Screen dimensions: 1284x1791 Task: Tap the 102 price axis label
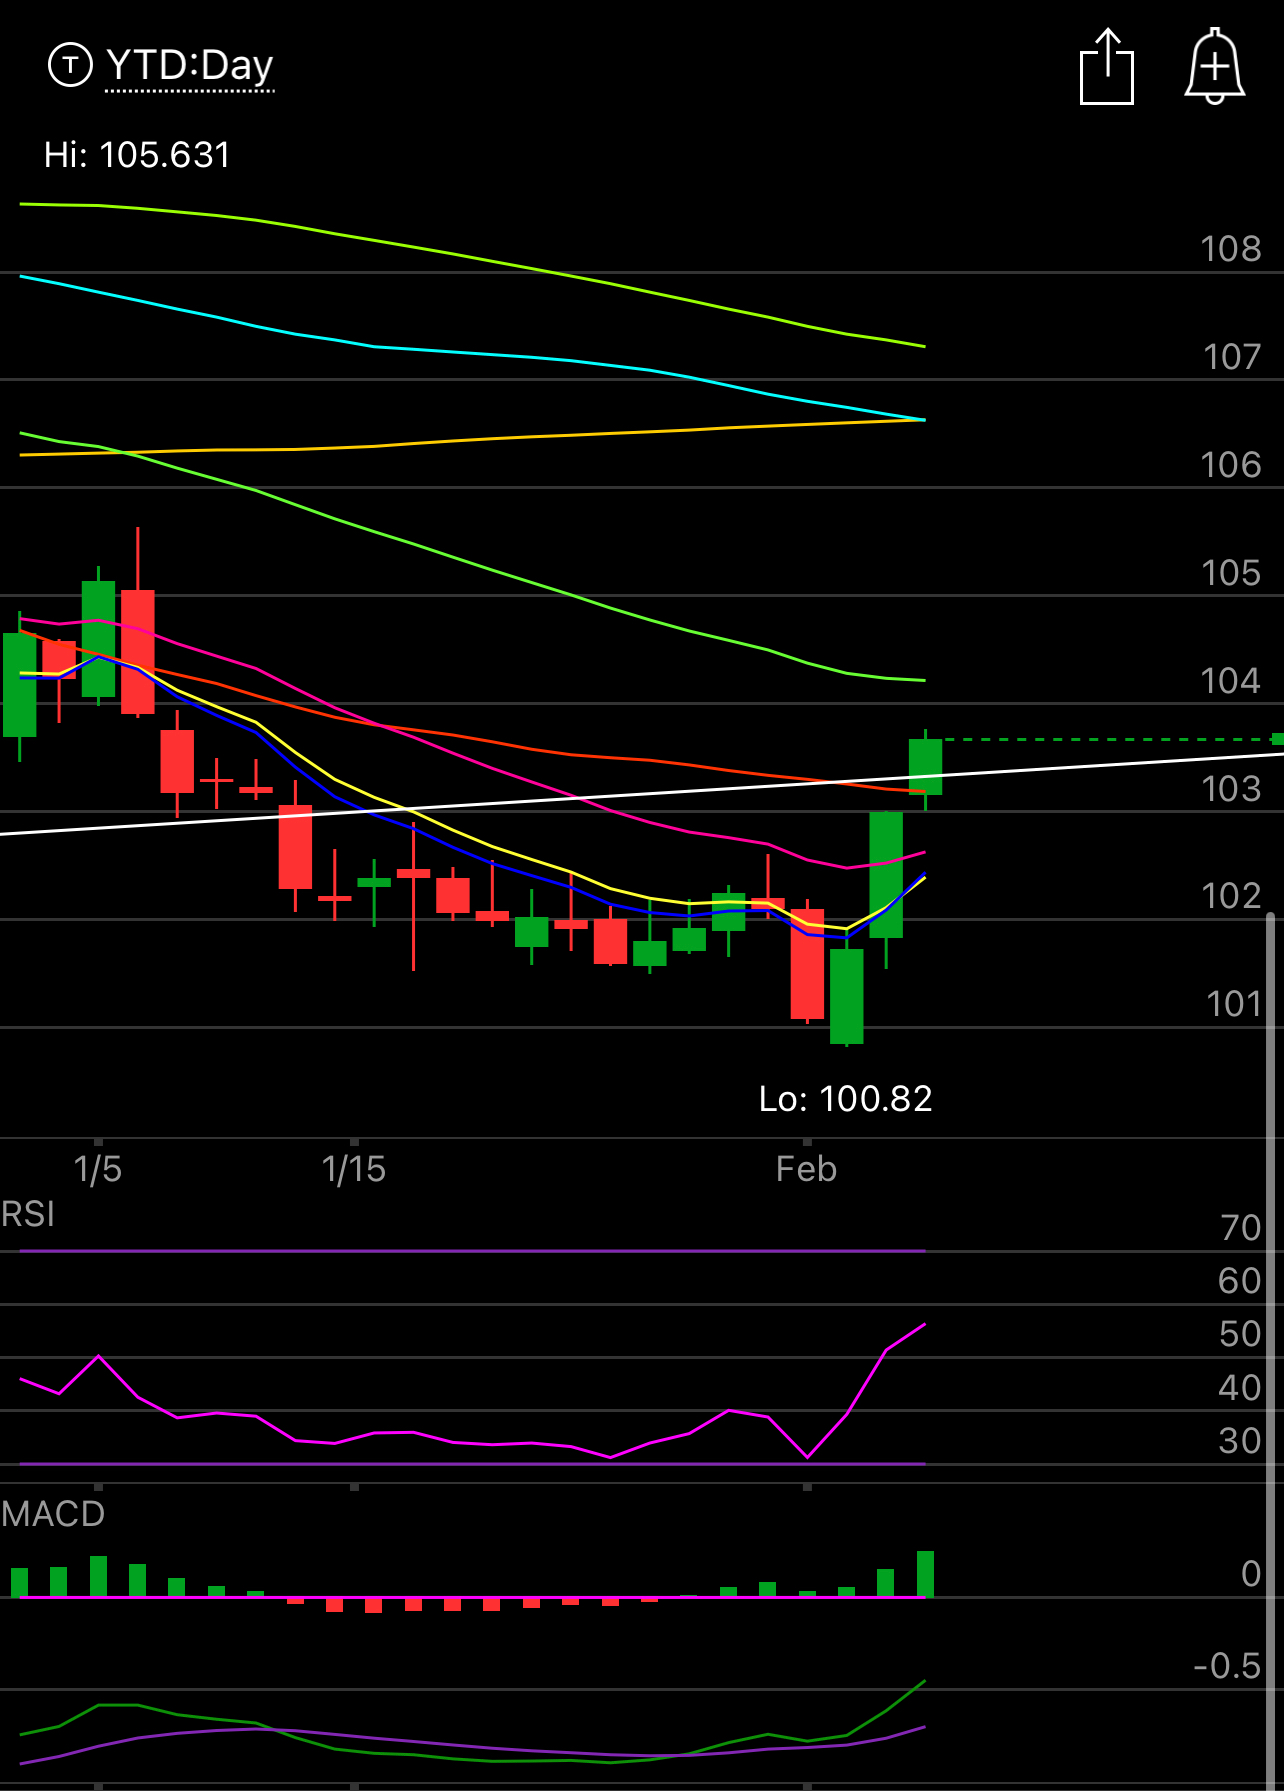coord(1231,896)
